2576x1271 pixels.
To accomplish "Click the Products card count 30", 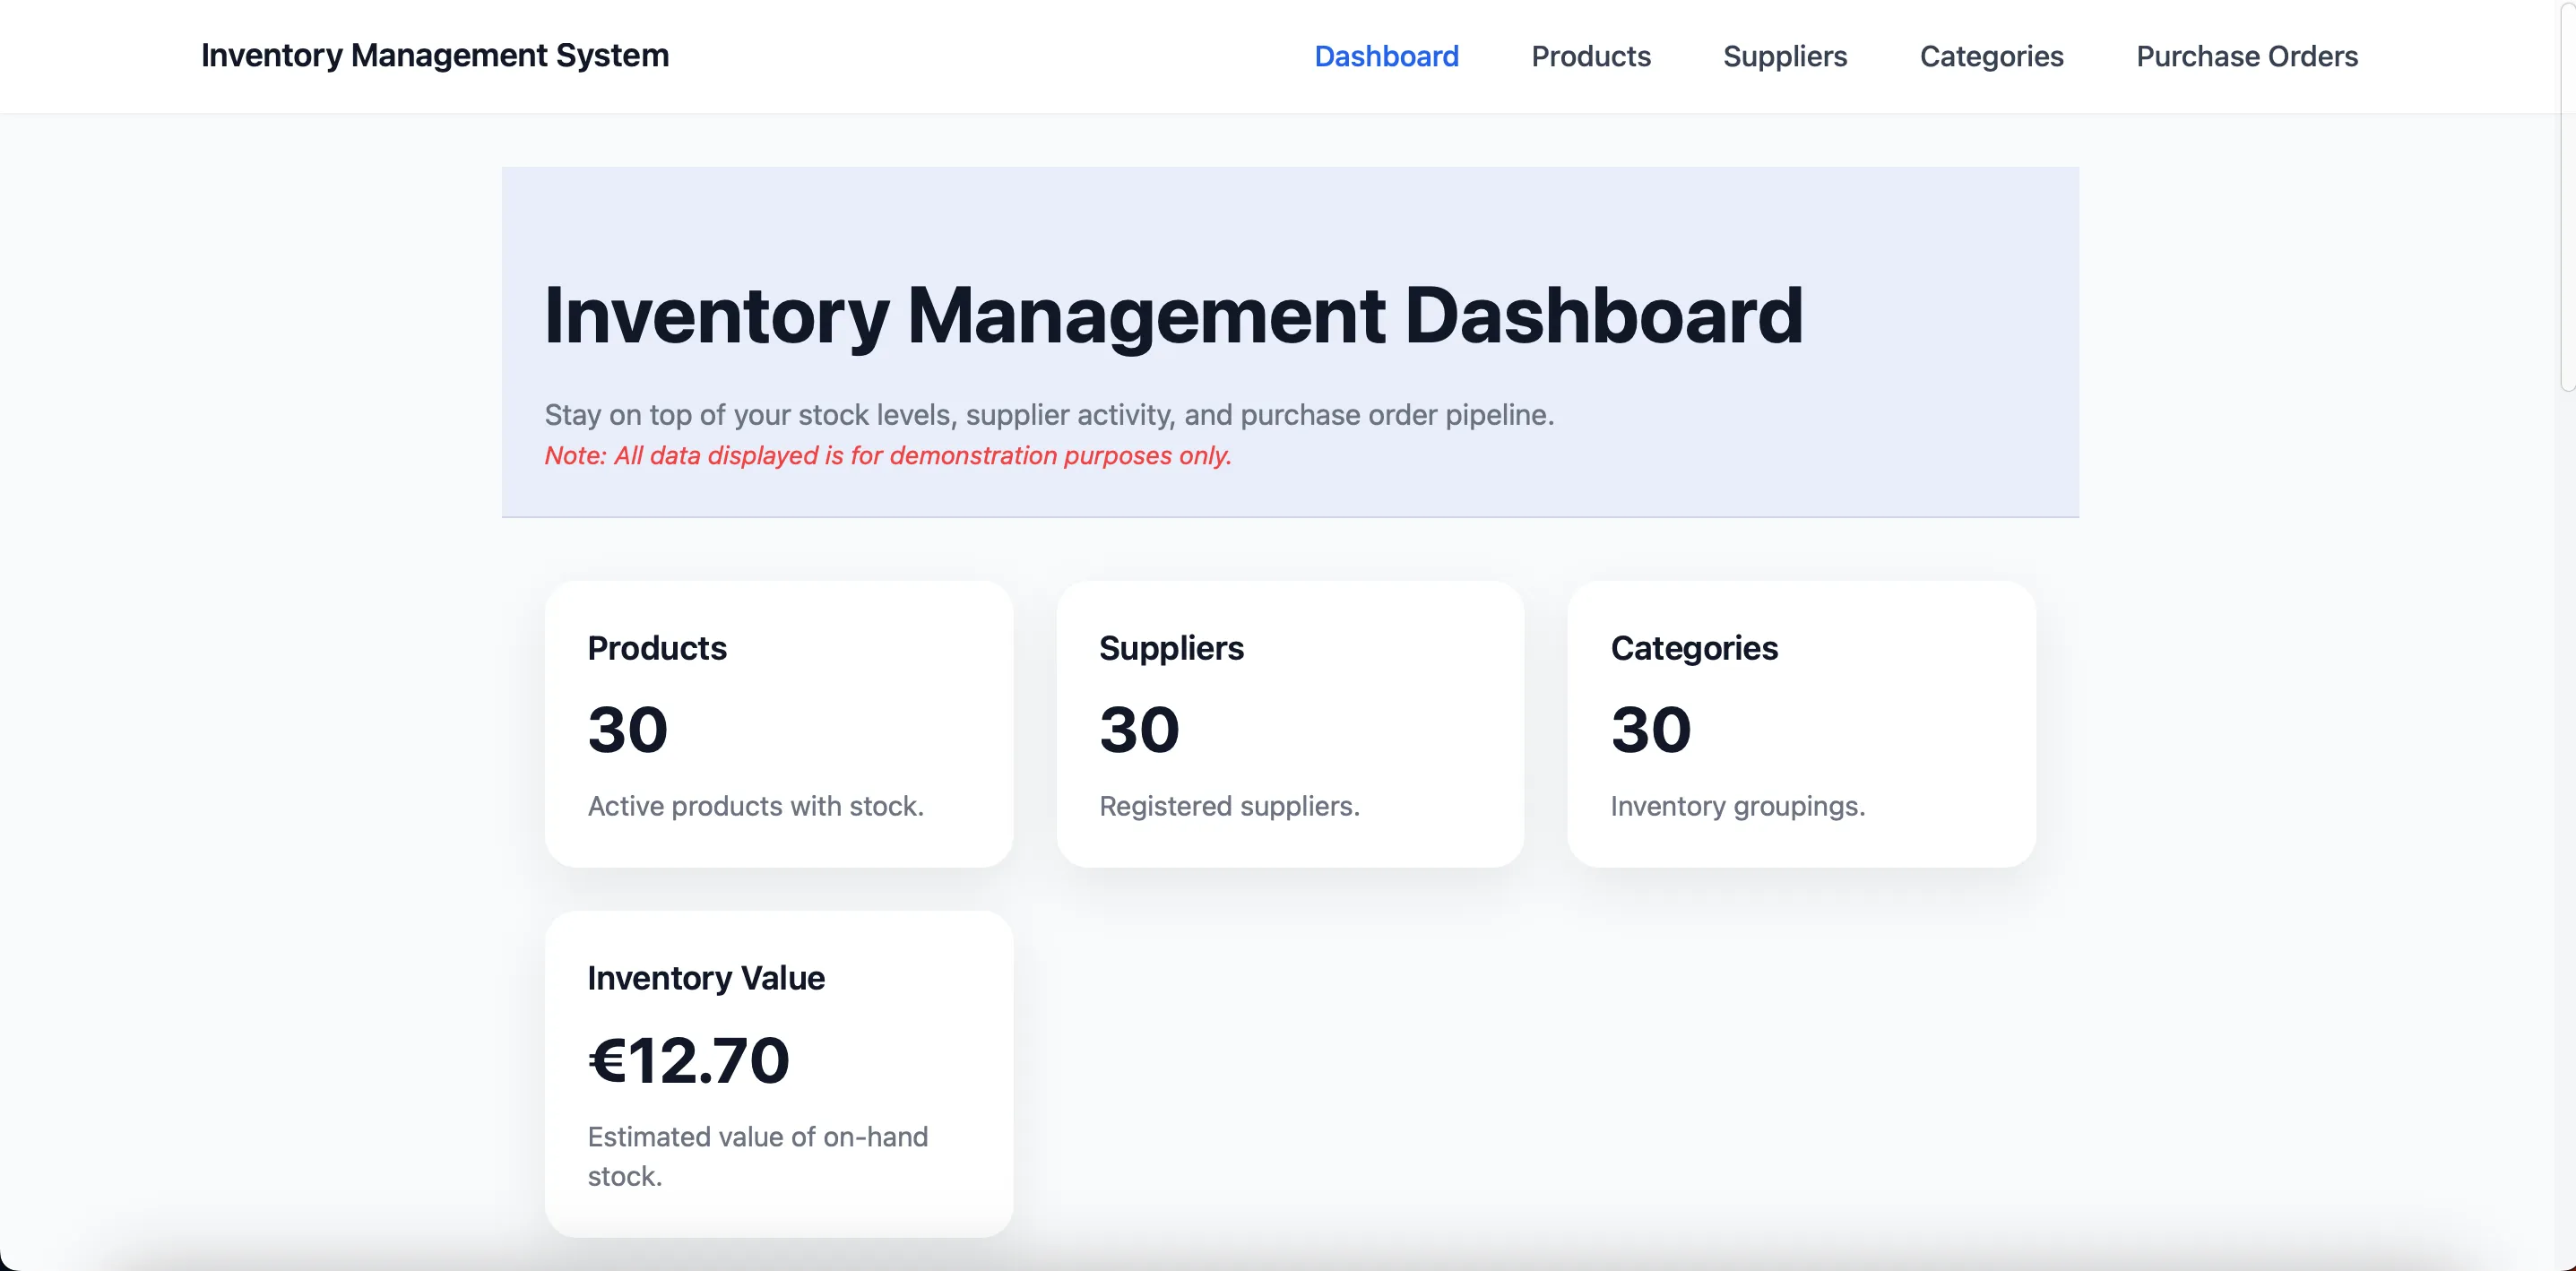I will click(x=627, y=729).
